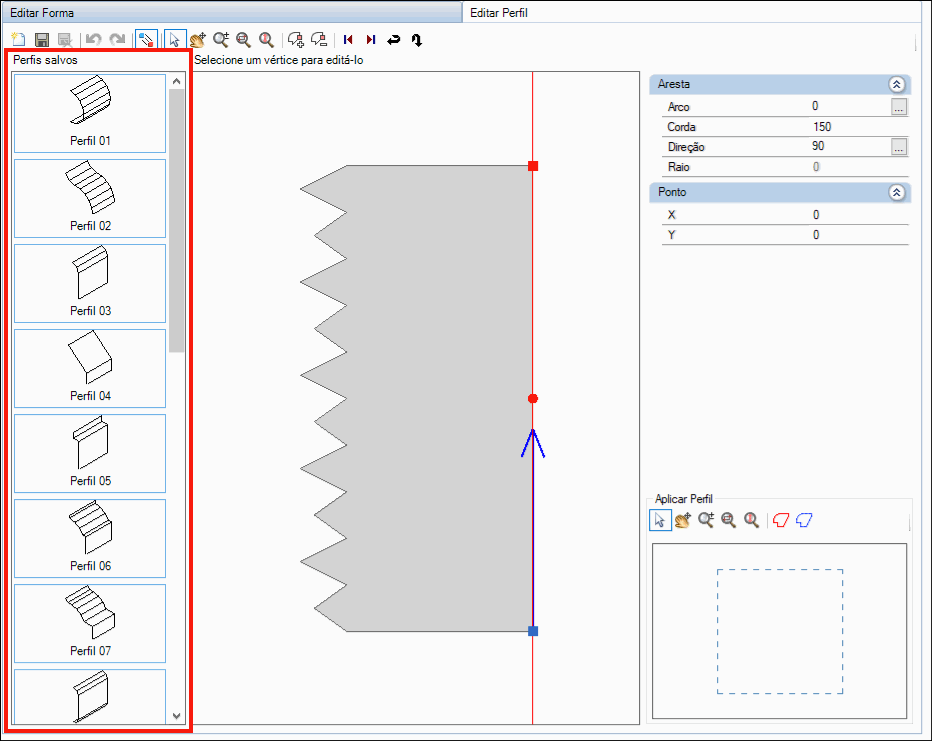Toggle the vertex edit mode toolbar button
Viewport: 932px width, 741px height.
click(146, 40)
